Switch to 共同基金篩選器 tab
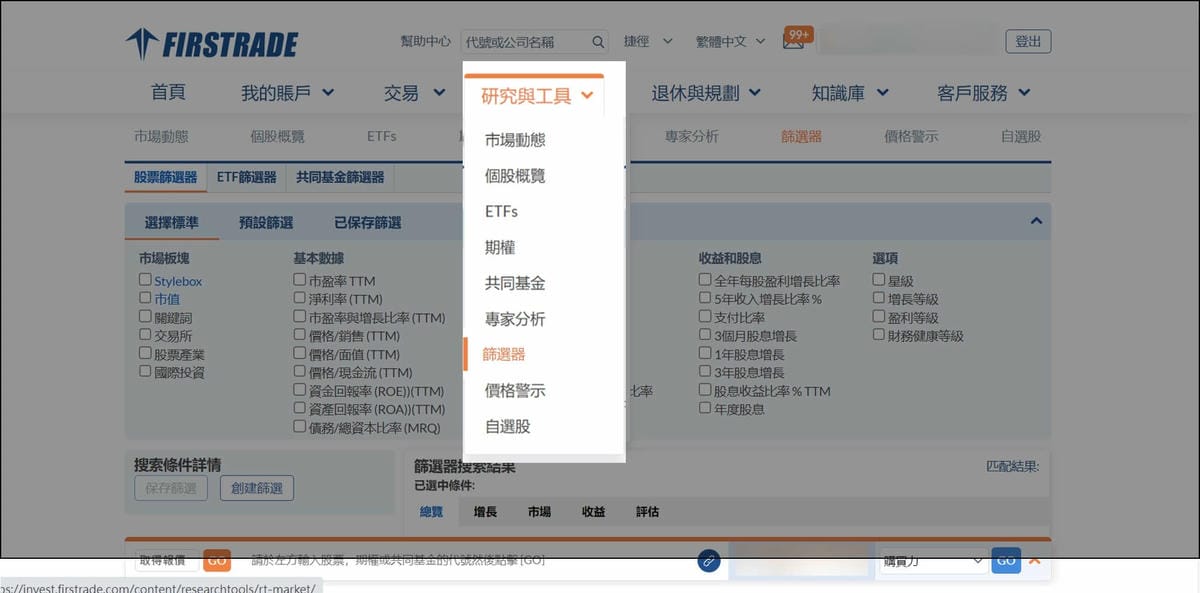This screenshot has height=593, width=1200. (340, 177)
